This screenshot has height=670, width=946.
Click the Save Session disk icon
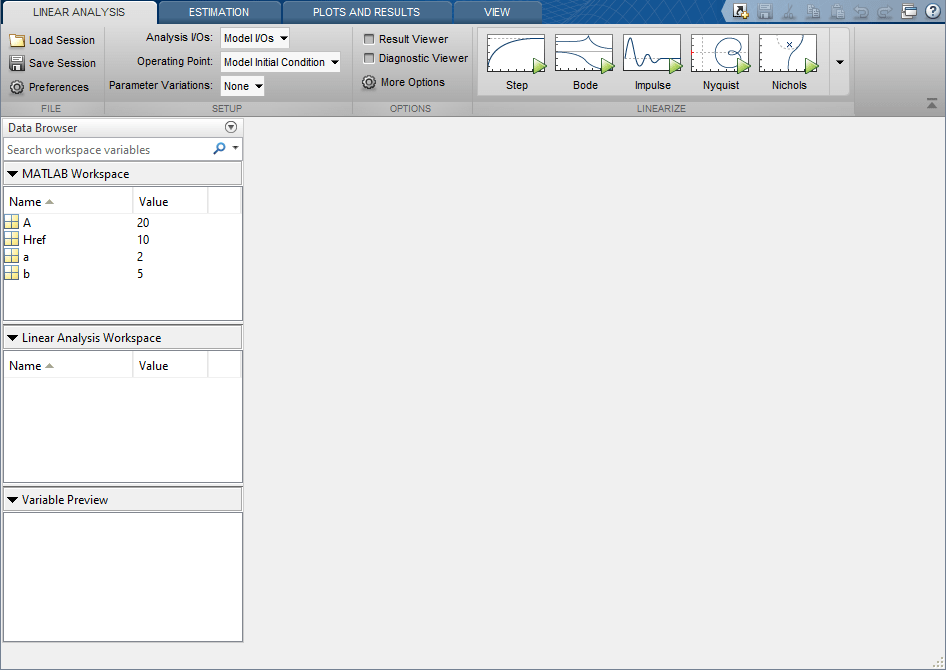click(17, 63)
